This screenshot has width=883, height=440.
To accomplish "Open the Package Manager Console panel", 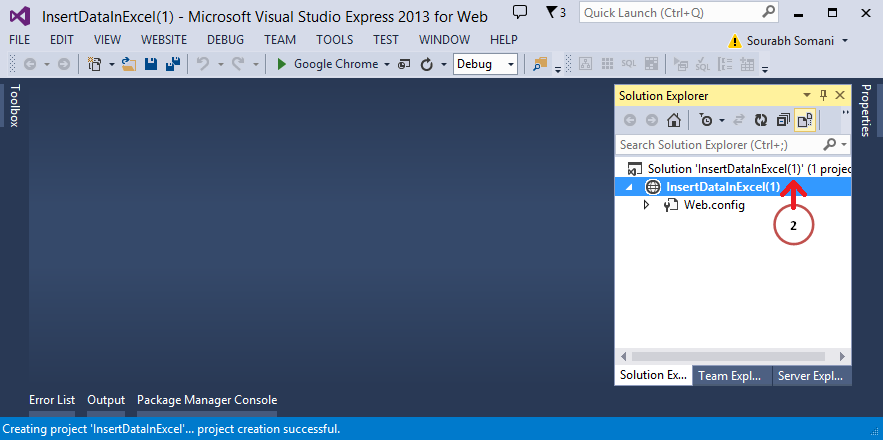I will pos(207,400).
